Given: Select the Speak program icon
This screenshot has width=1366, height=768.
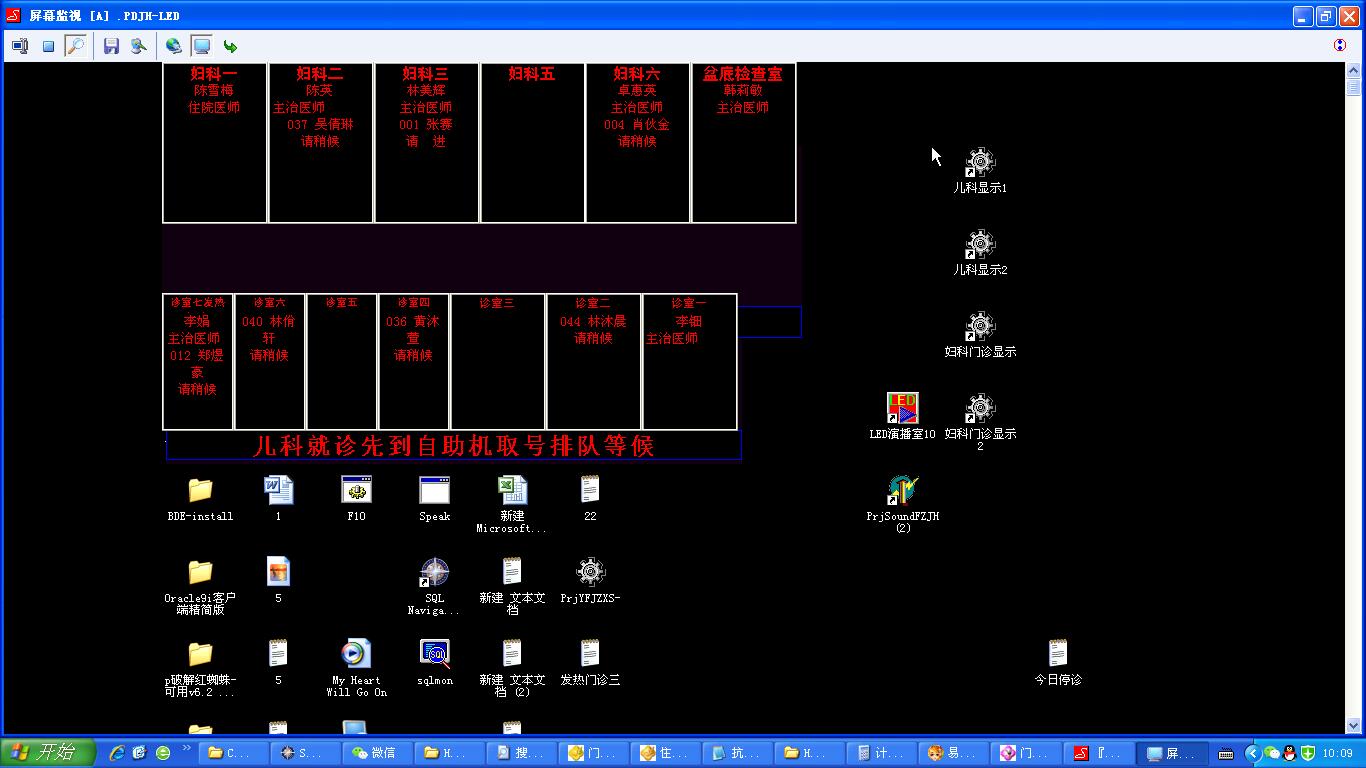Looking at the screenshot, I should [434, 498].
